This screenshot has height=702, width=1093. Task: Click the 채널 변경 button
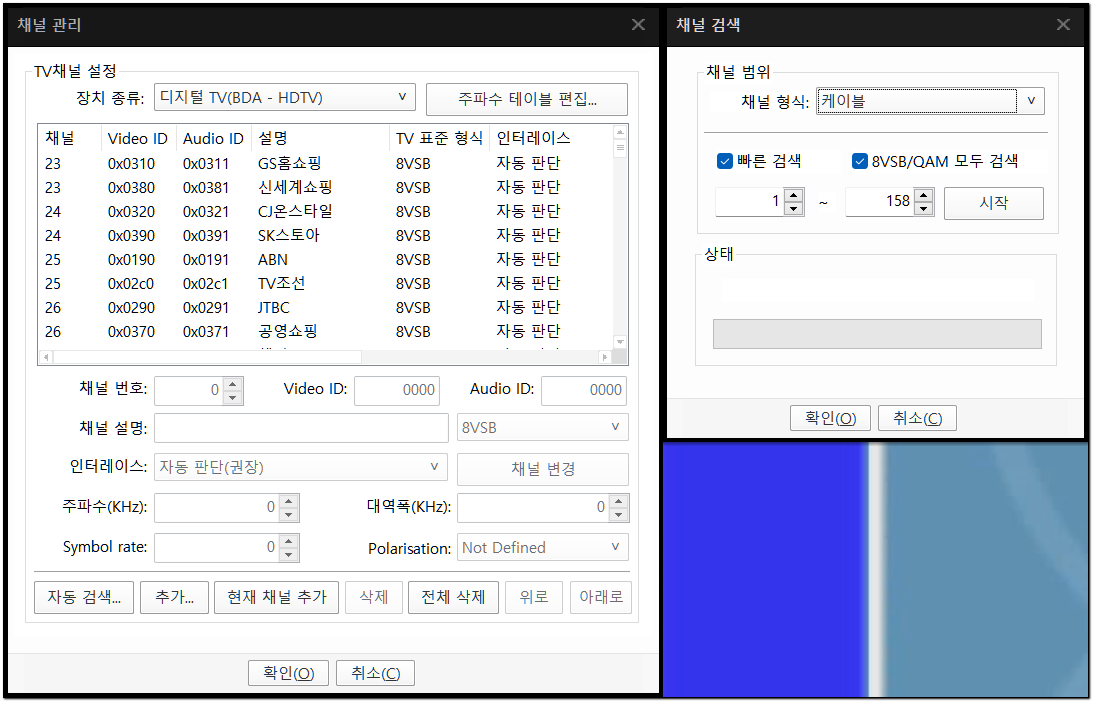(542, 469)
